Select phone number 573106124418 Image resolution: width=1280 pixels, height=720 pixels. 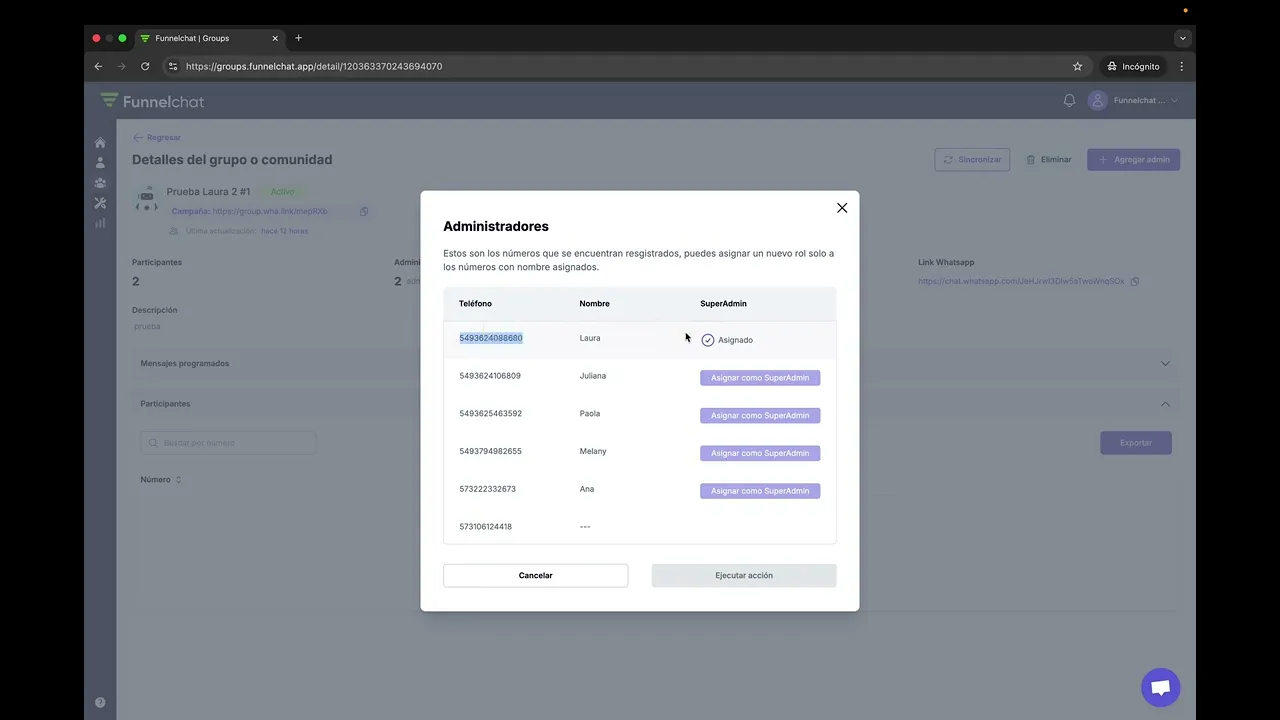486,527
